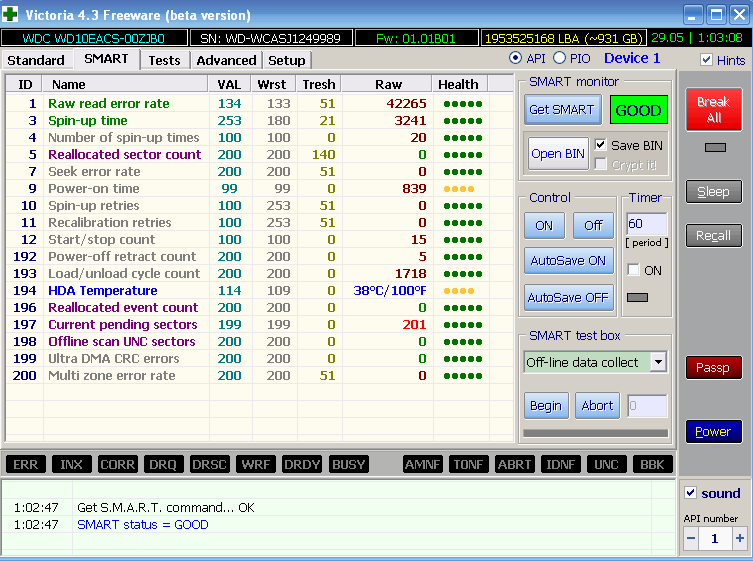Click the green GOOD status indicator
This screenshot has height=561, width=753.
click(x=638, y=110)
